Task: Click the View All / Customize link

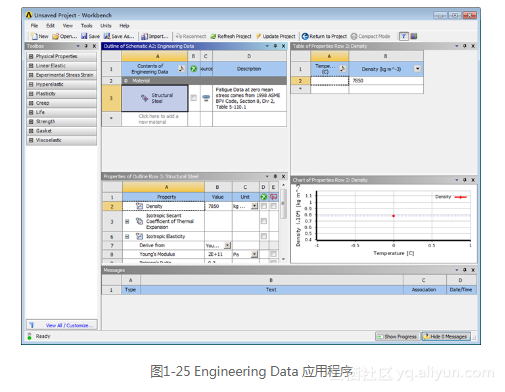Action: (x=69, y=325)
